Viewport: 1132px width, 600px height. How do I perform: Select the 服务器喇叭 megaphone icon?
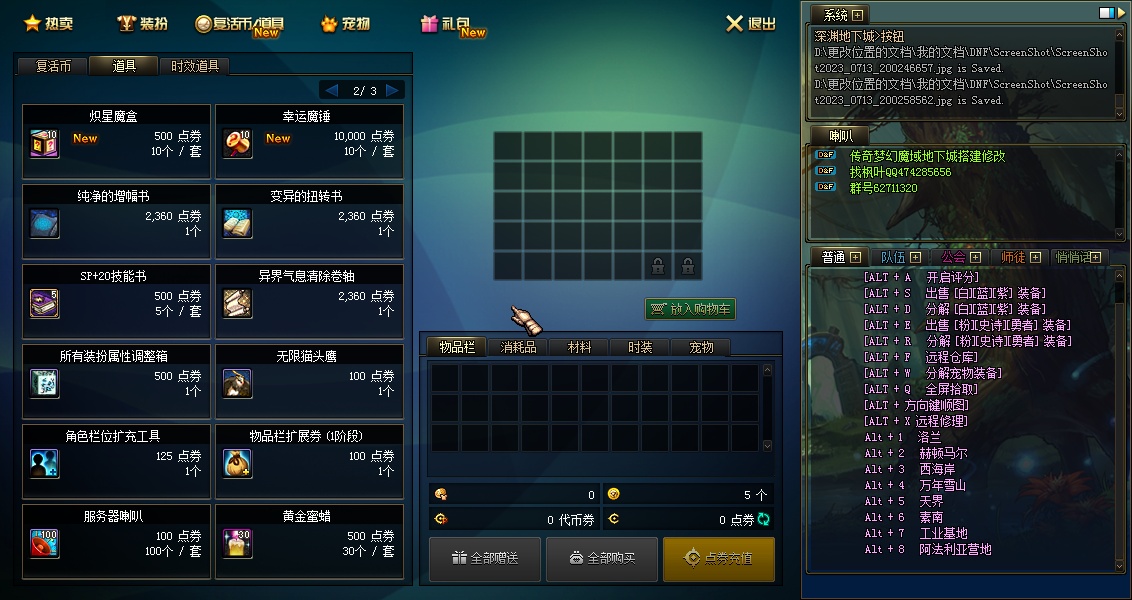tap(44, 544)
